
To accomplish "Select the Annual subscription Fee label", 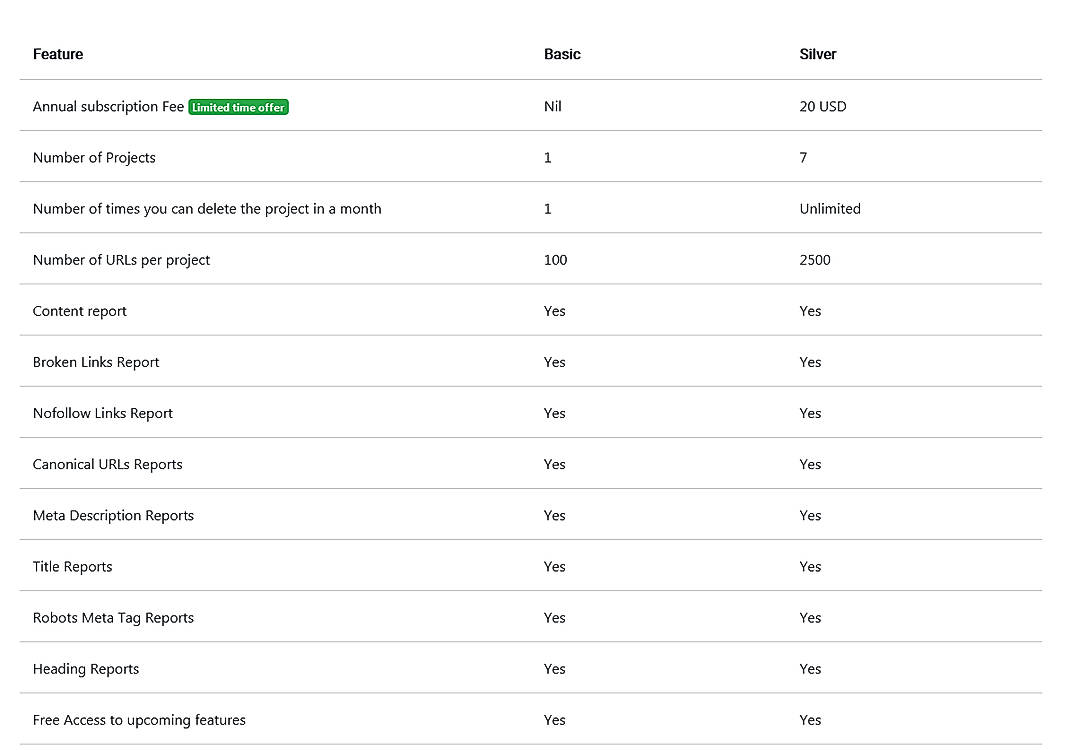I will tap(109, 106).
